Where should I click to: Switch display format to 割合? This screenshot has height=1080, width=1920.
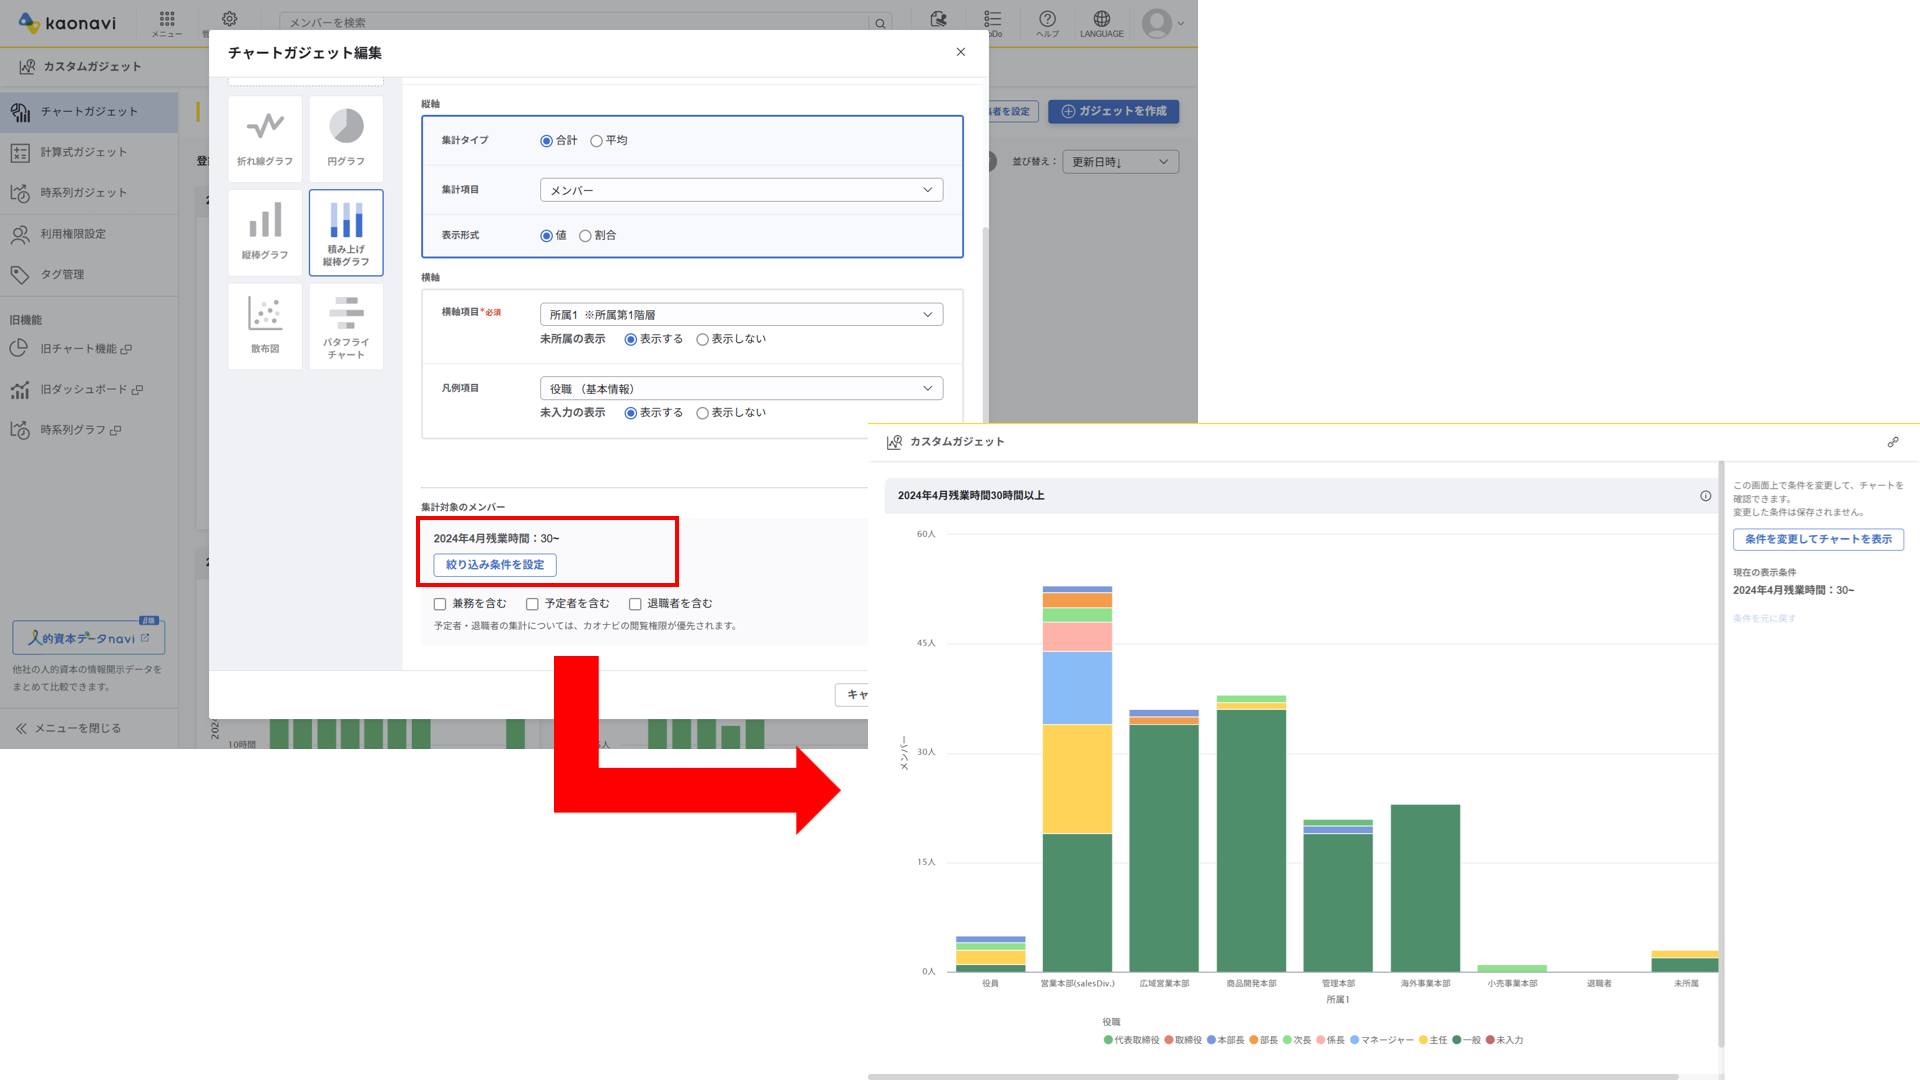tap(586, 236)
